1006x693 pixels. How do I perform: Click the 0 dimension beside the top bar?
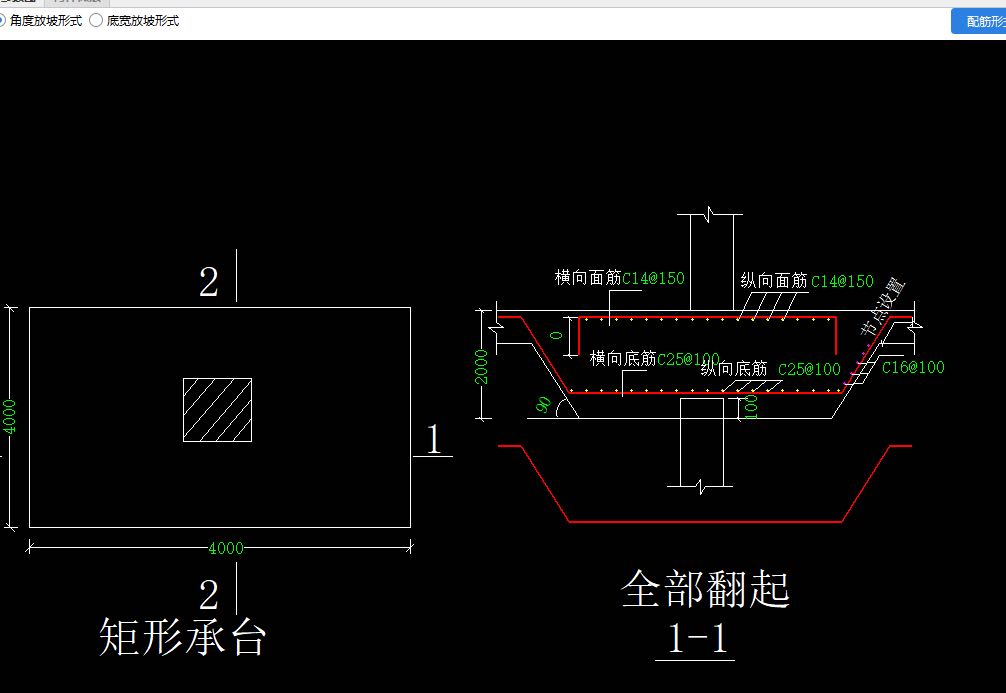click(x=556, y=335)
